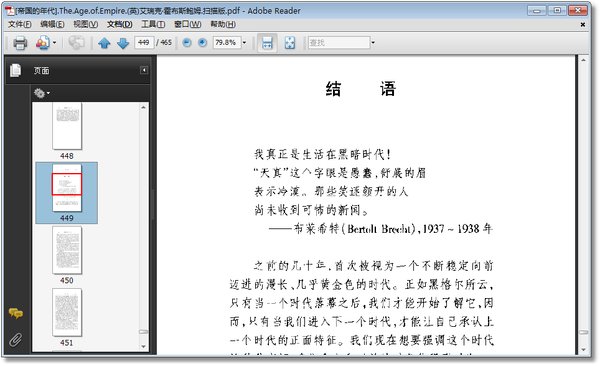Image resolution: width=600 pixels, height=366 pixels.
Task: Toggle the Pages panel icon
Action: pos(16,70)
